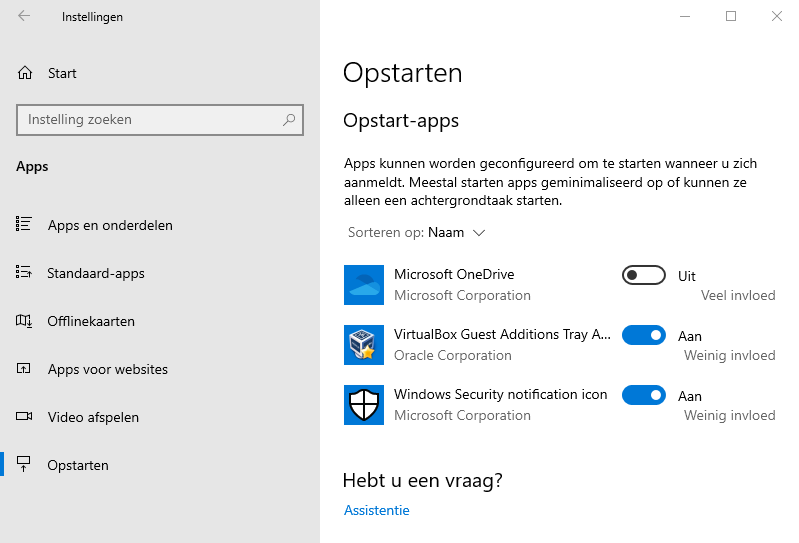Click the Windows Security shield icon
Screen dimensions: 799x543
(363, 405)
